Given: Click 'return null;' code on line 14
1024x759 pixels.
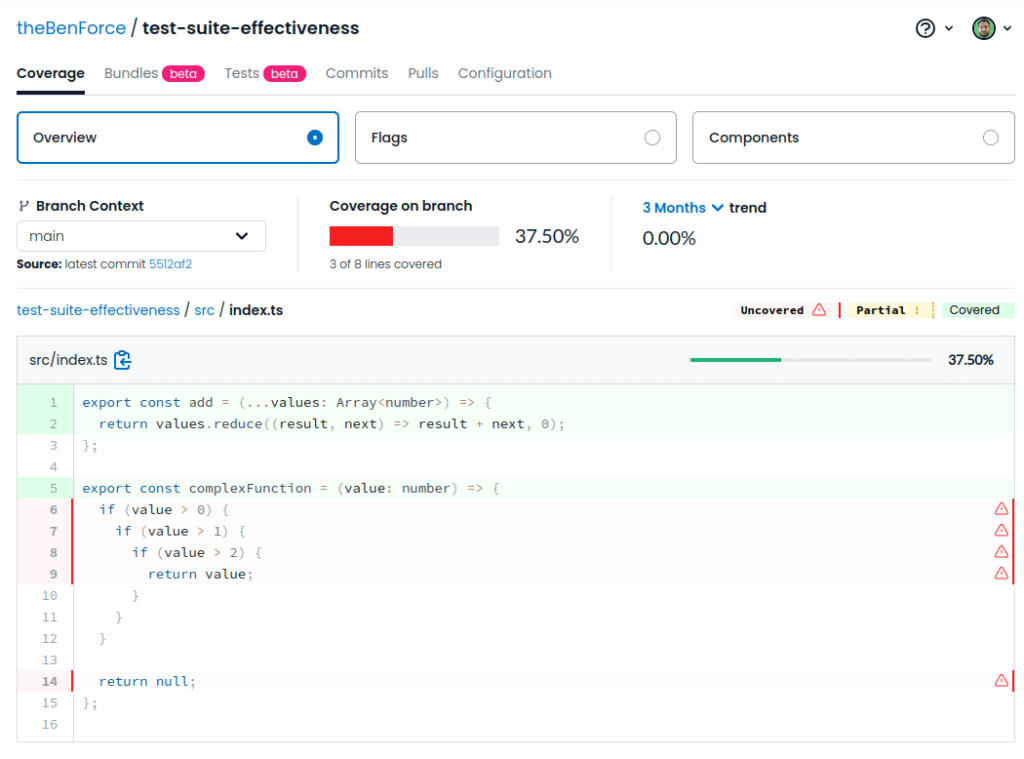Looking at the screenshot, I should (147, 681).
